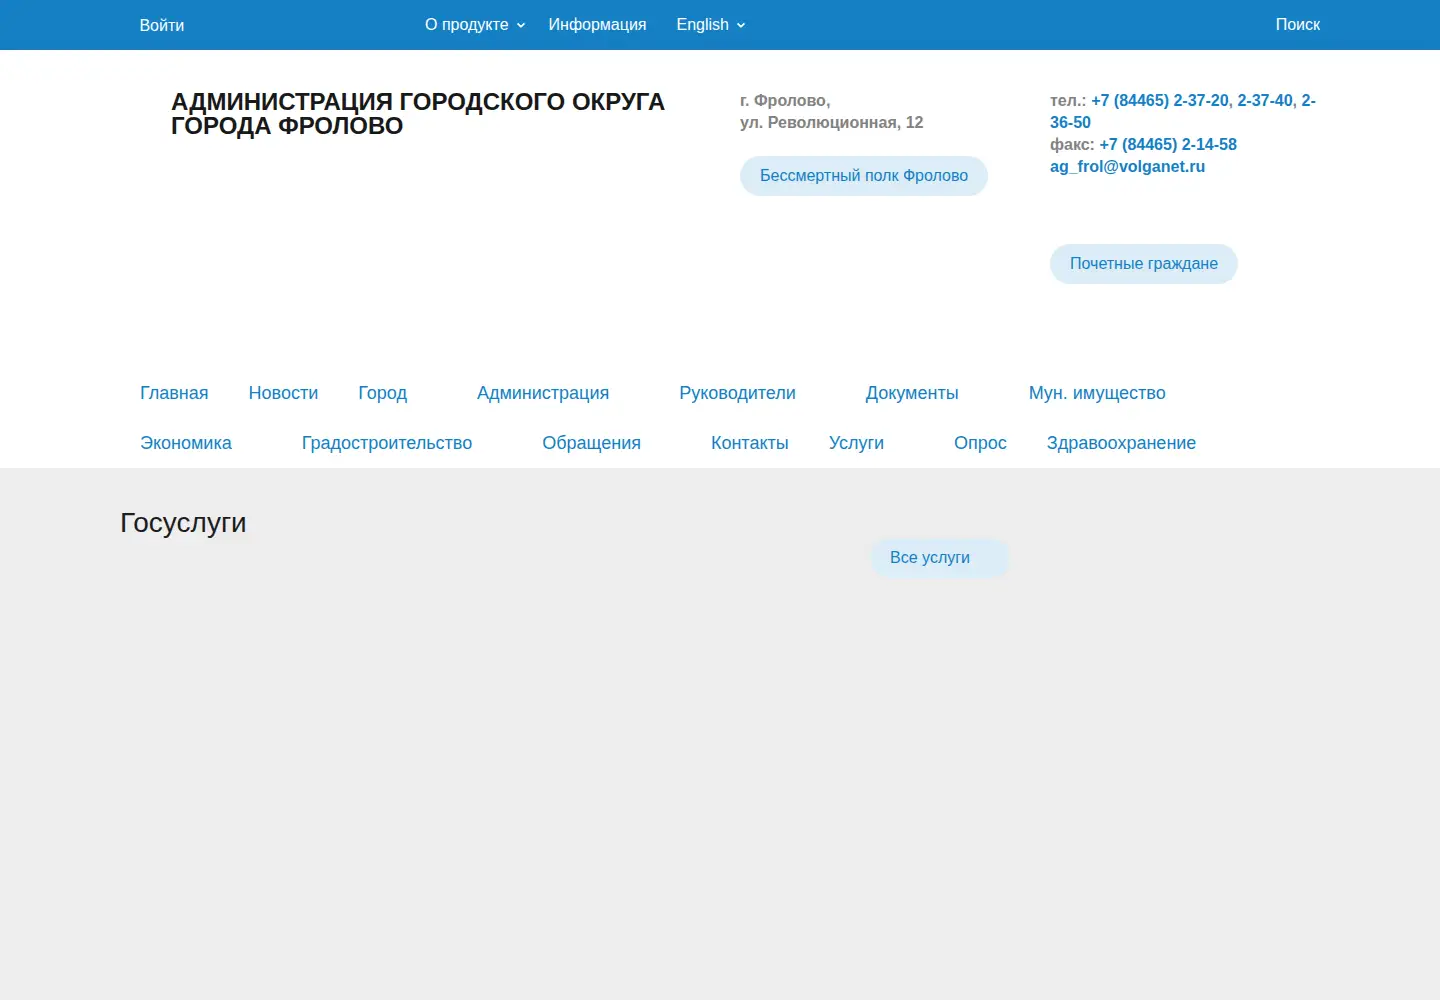Go to Главная in the navigation

174,393
